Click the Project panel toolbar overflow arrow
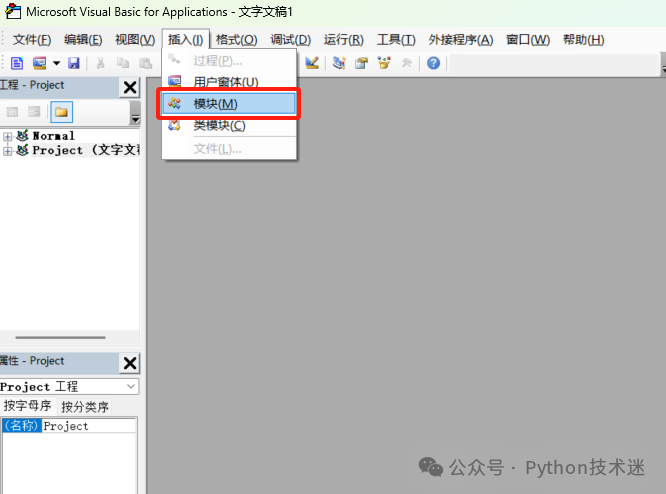The image size is (666, 494). (x=135, y=113)
